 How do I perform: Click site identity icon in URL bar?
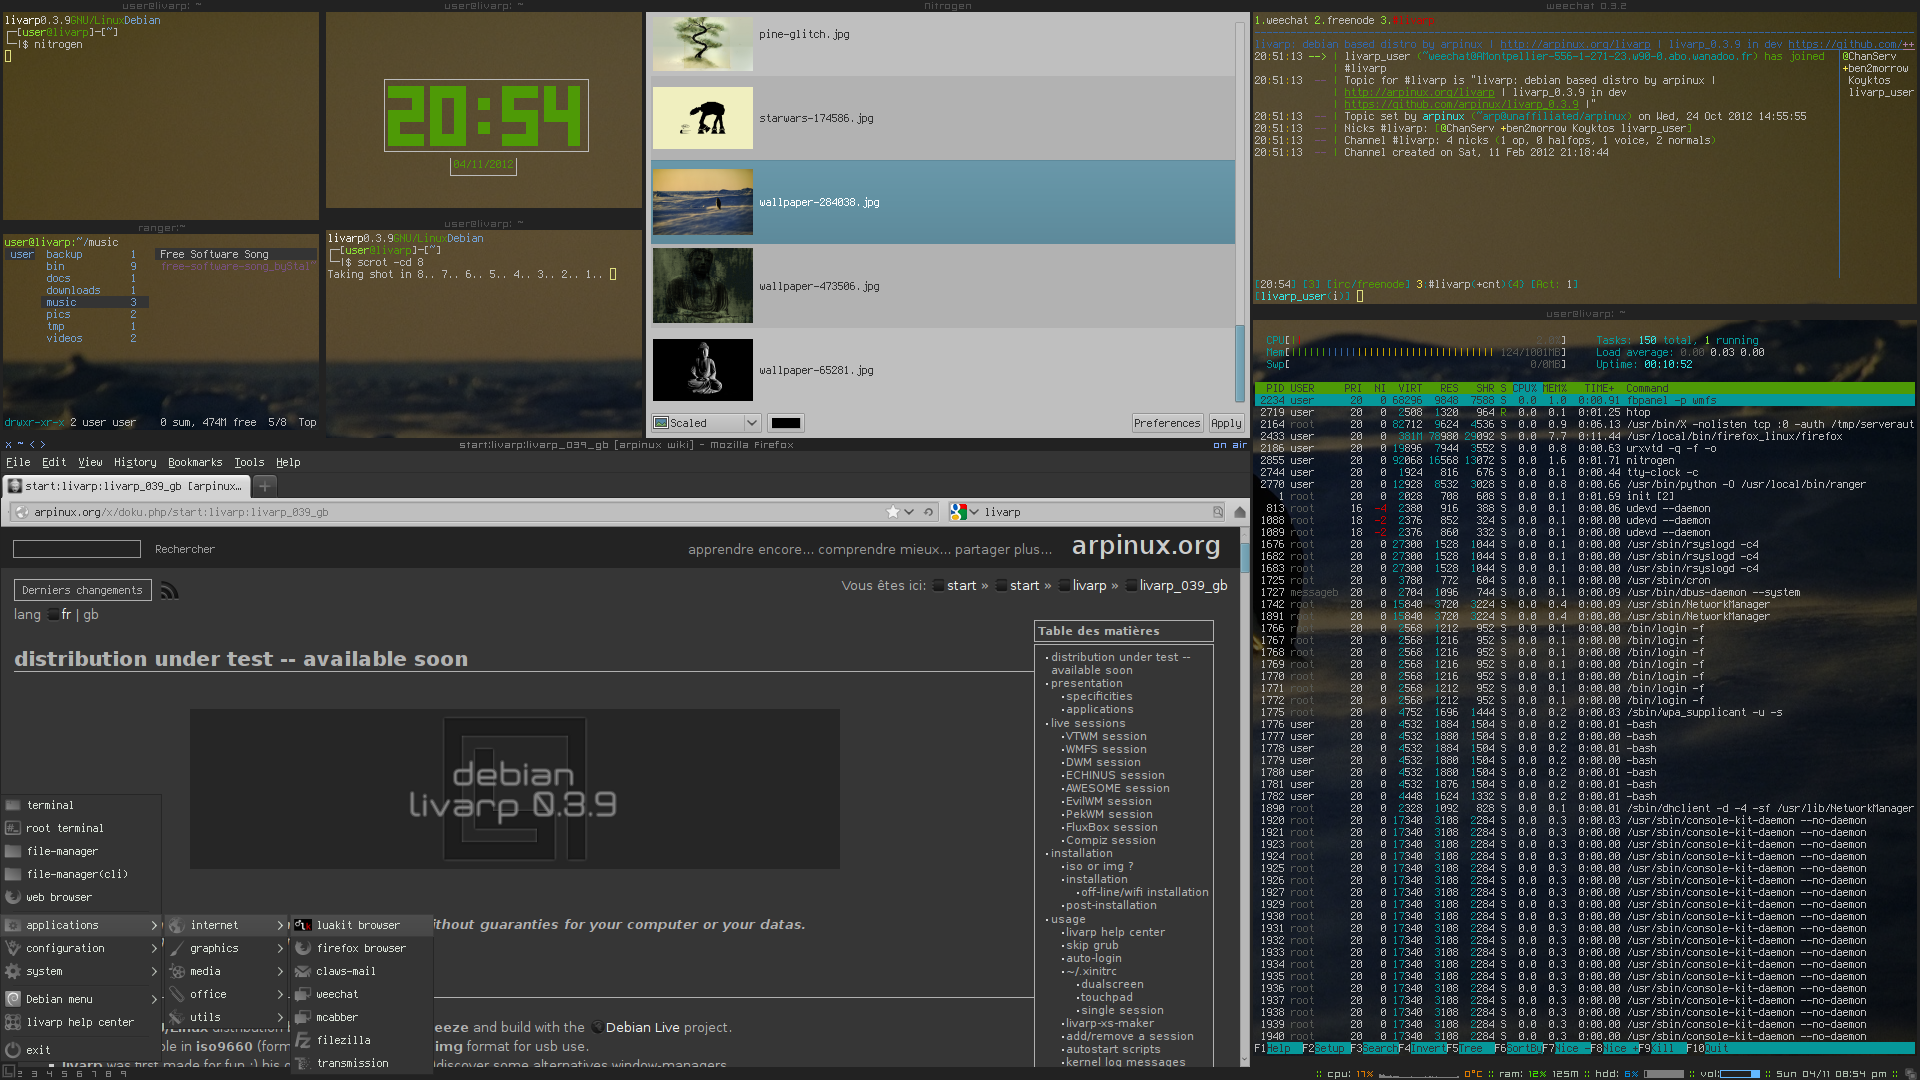pyautogui.click(x=22, y=512)
